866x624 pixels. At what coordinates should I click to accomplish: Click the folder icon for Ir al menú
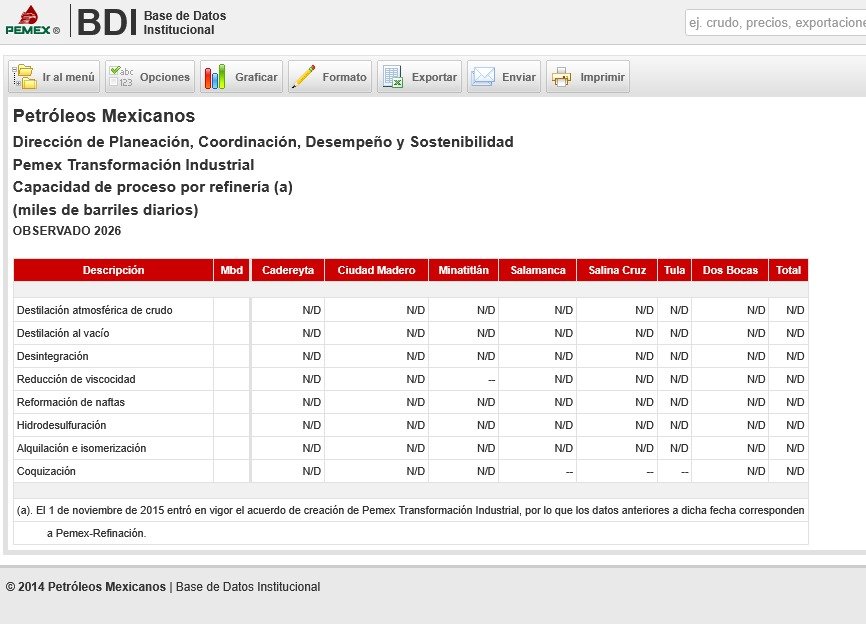(x=24, y=77)
